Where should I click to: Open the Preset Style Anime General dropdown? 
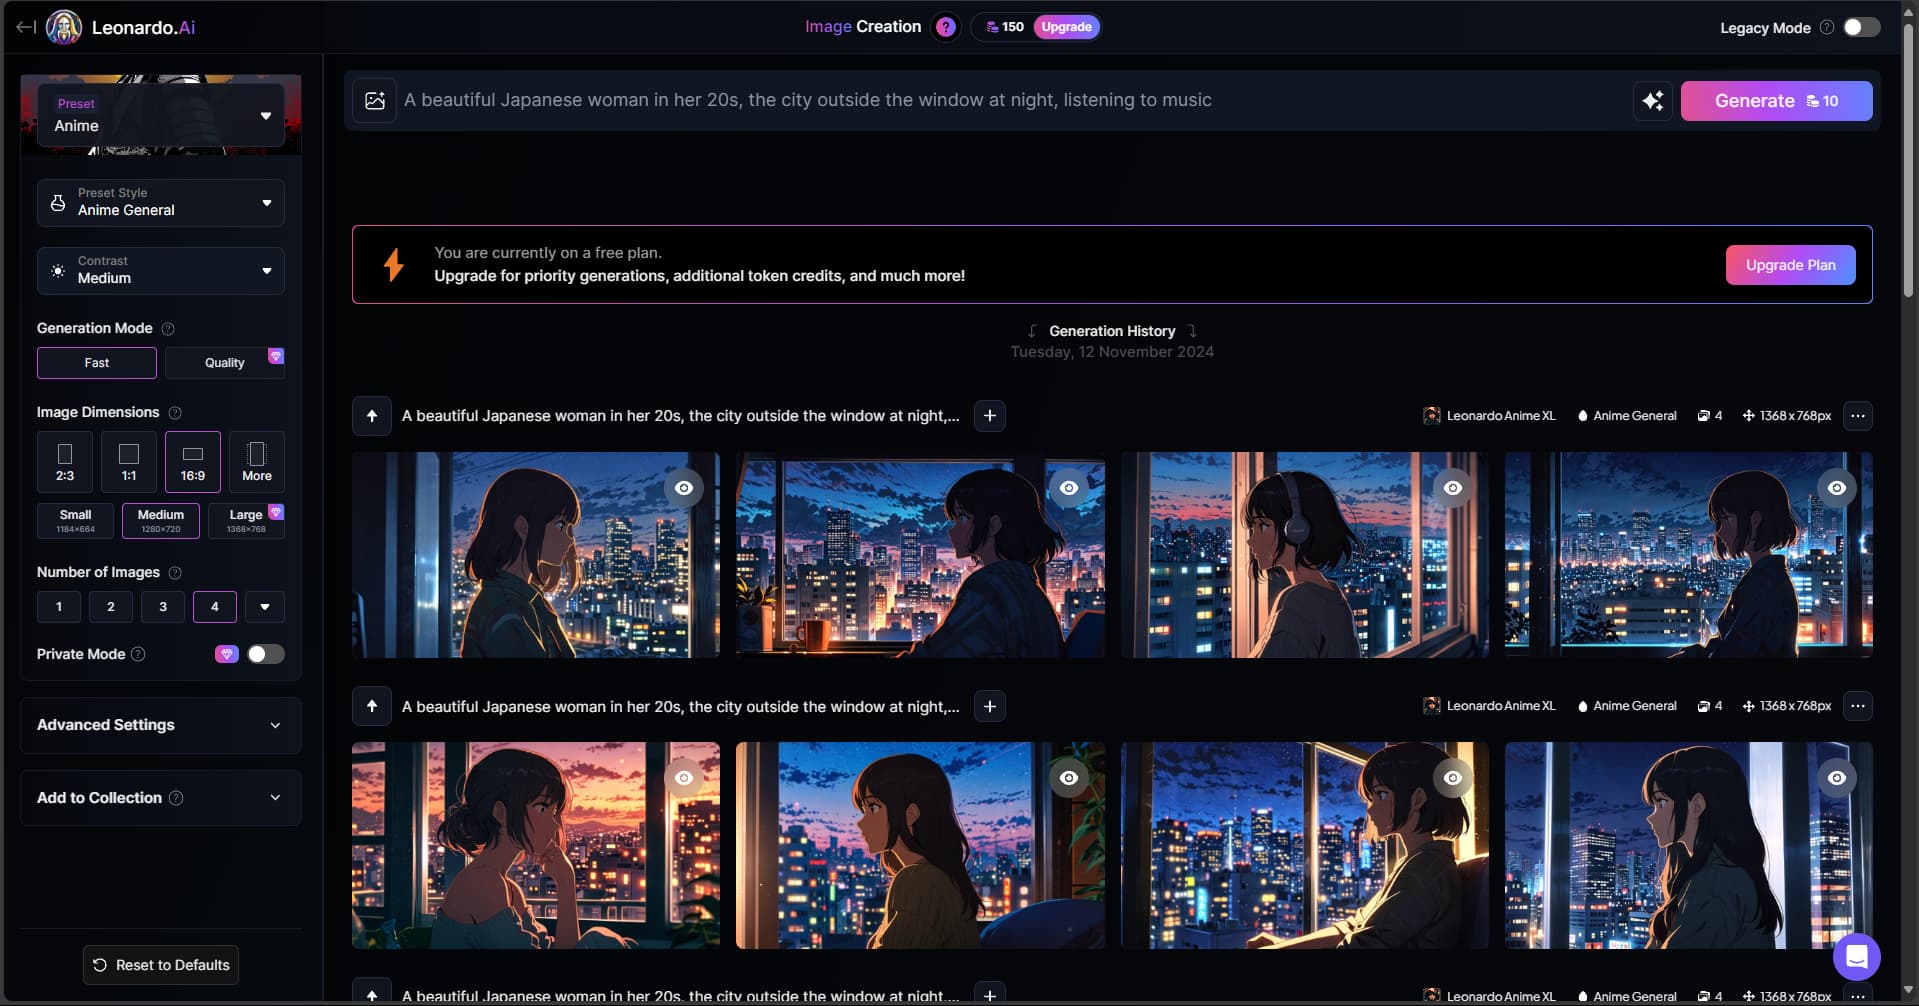coord(161,203)
